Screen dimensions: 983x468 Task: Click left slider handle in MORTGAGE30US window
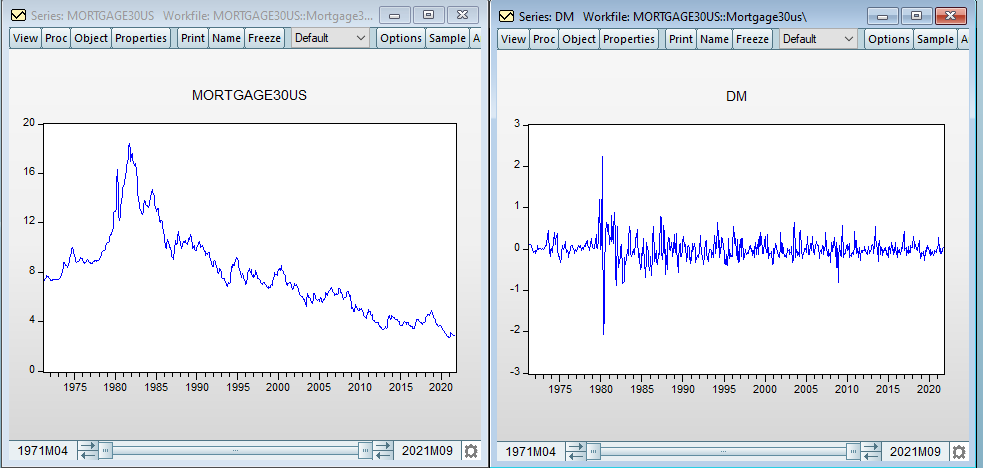(x=106, y=450)
